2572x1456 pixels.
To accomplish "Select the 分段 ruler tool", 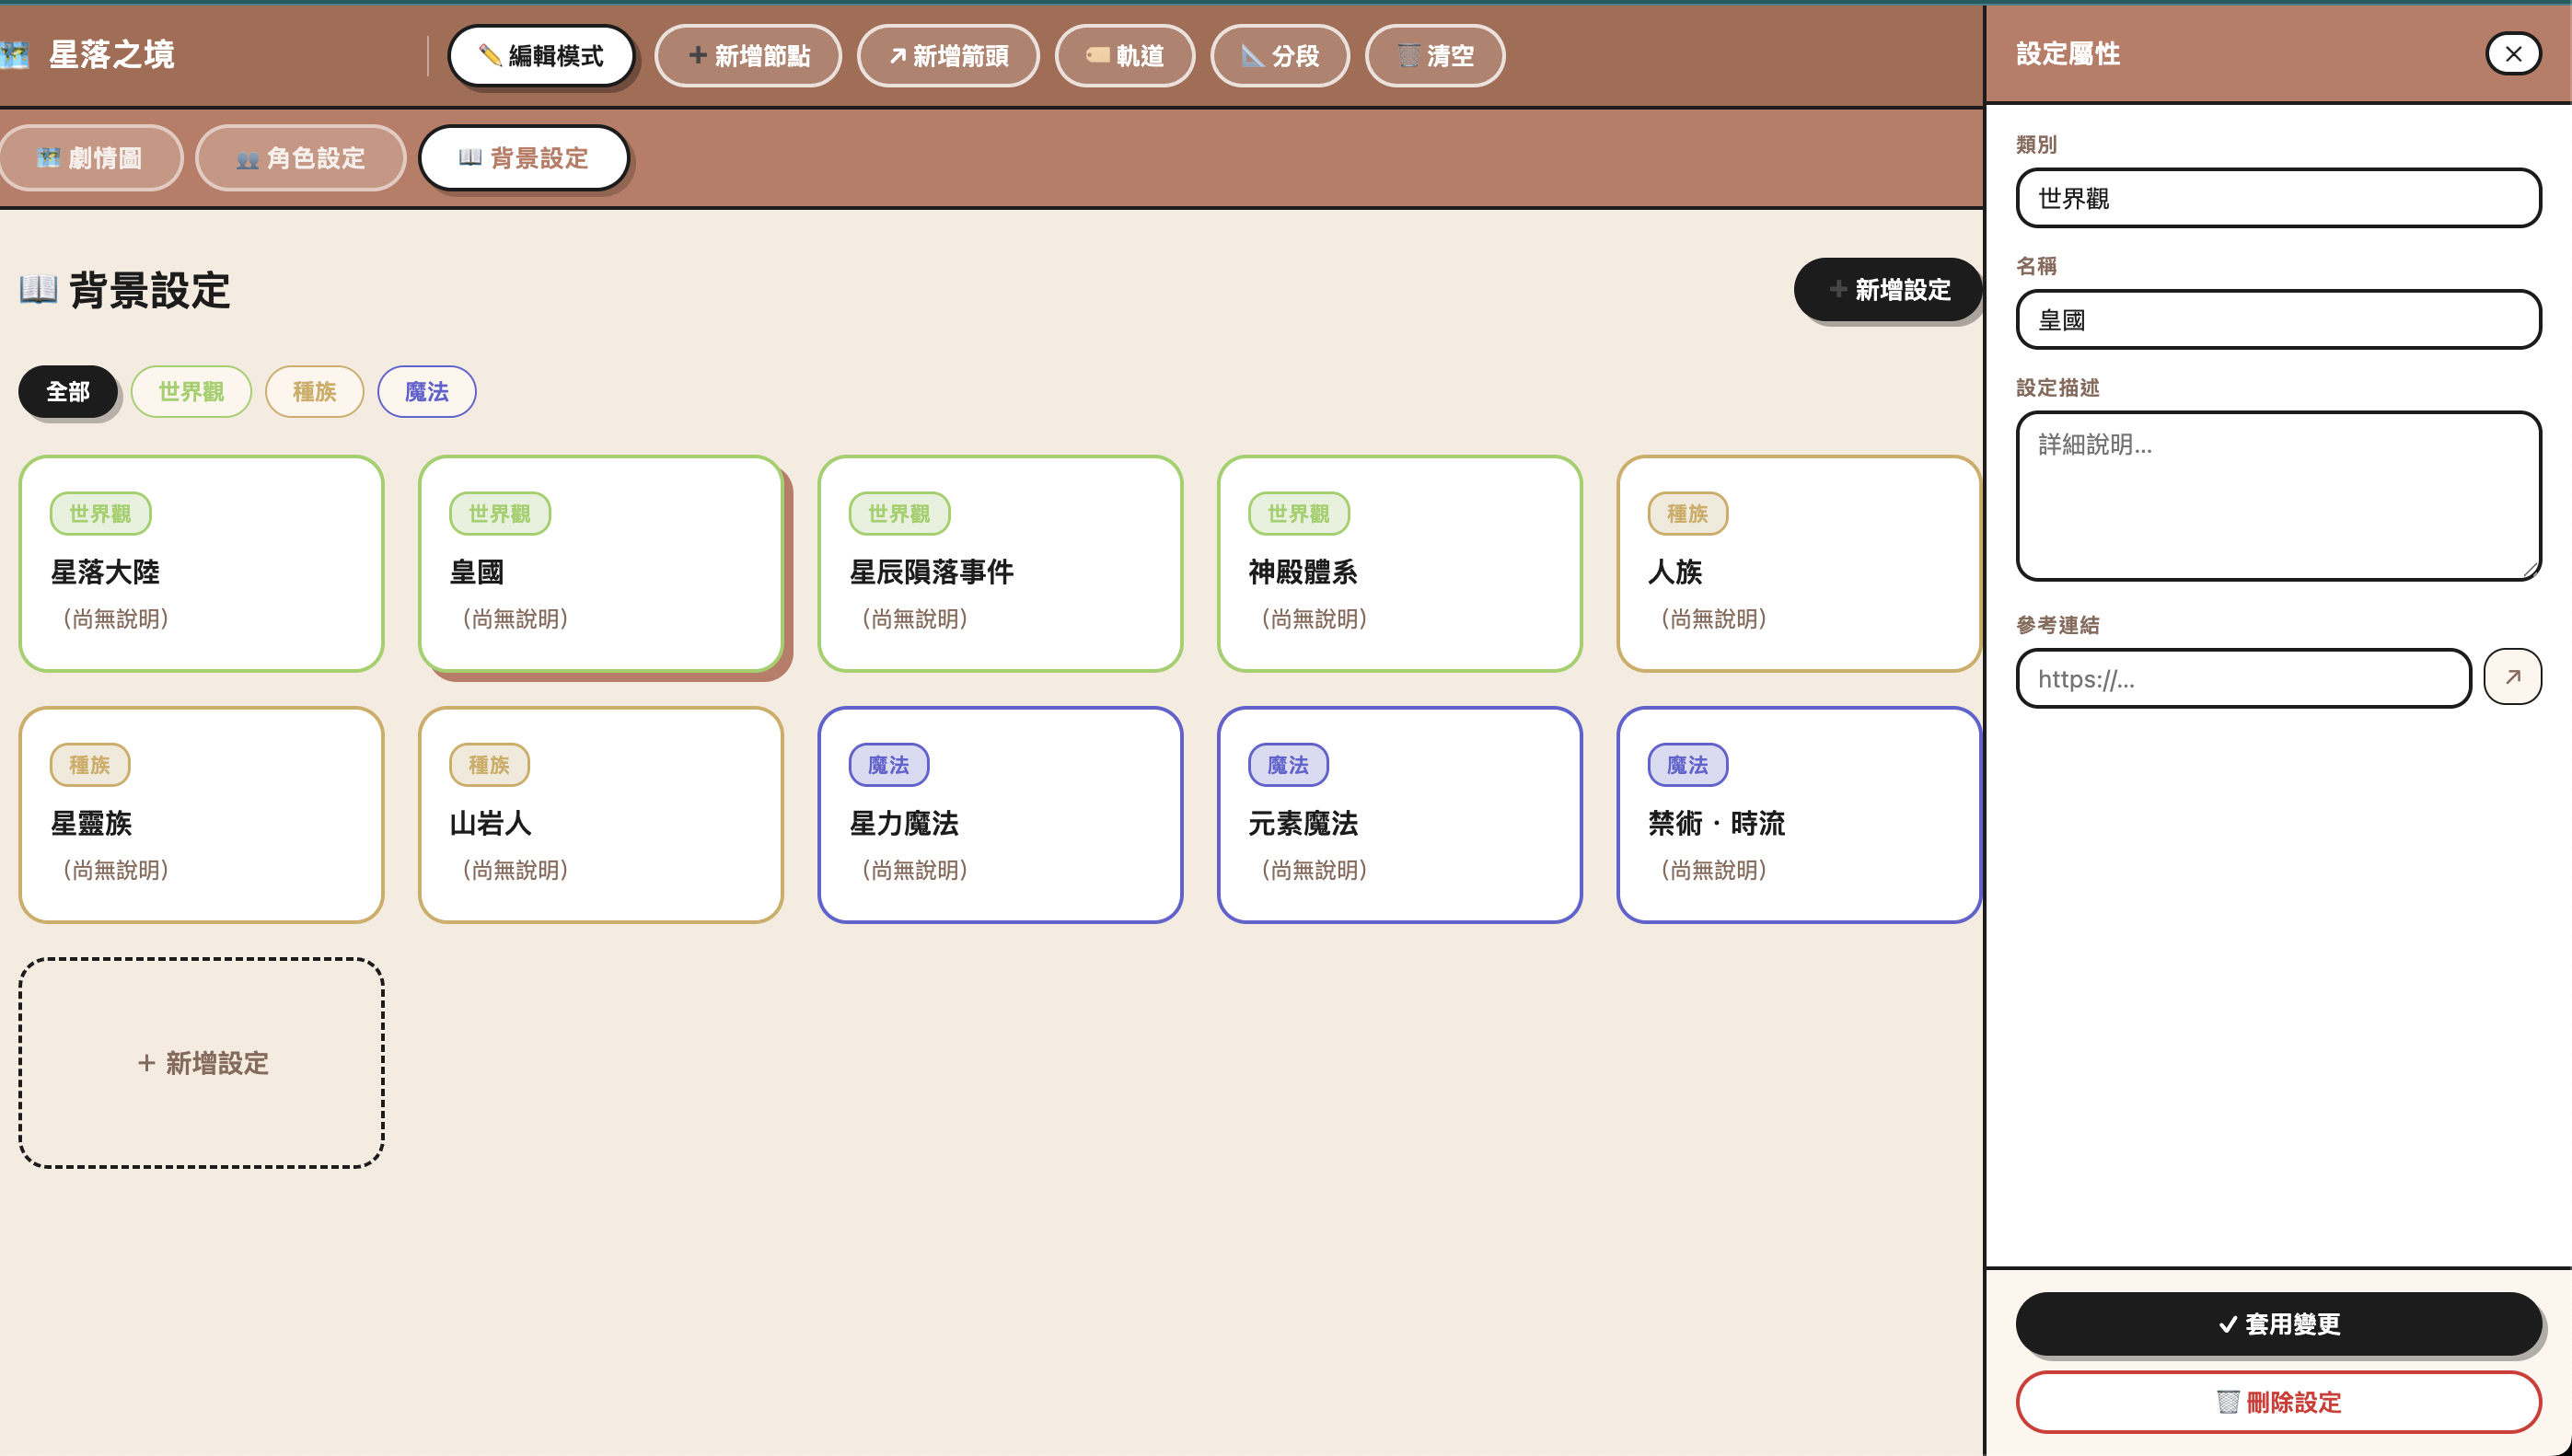I will point(1279,56).
